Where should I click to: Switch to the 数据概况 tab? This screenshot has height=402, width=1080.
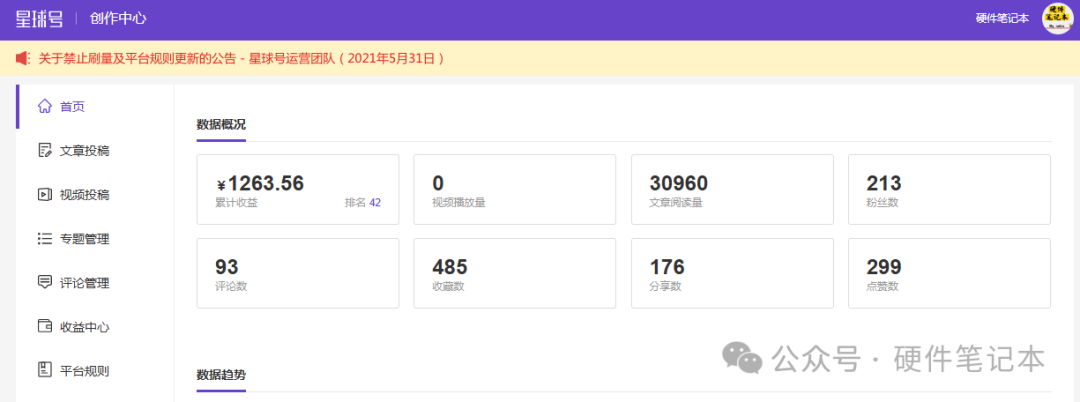click(x=221, y=125)
